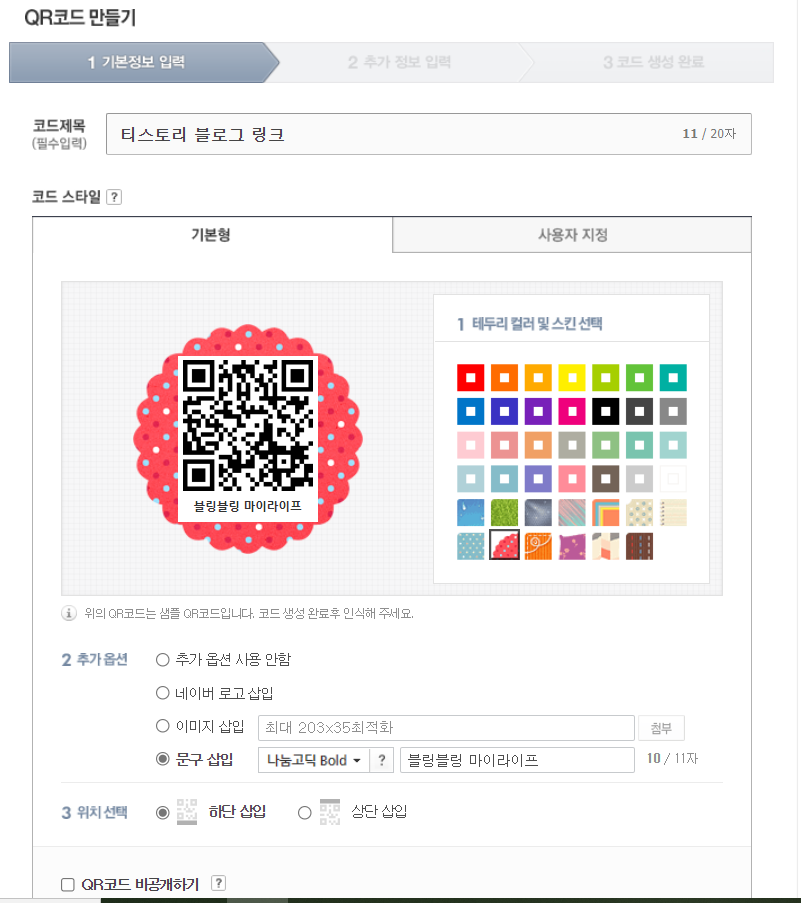
Task: Pick the magenta pink border color
Action: click(572, 412)
